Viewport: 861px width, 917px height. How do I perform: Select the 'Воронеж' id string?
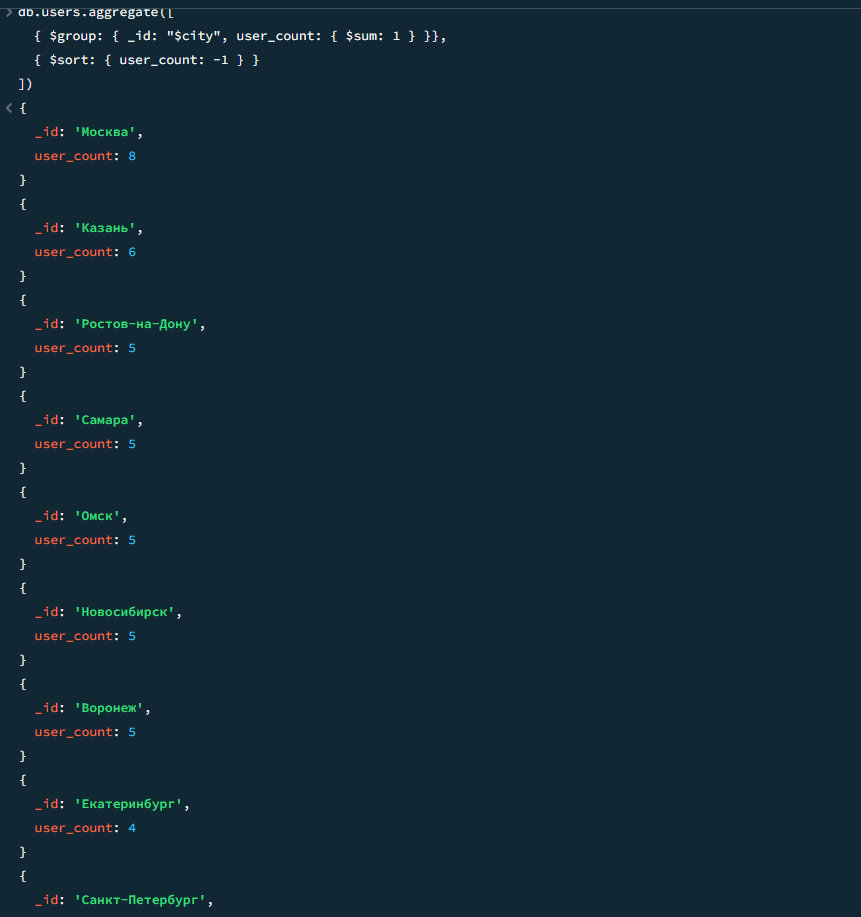point(109,708)
